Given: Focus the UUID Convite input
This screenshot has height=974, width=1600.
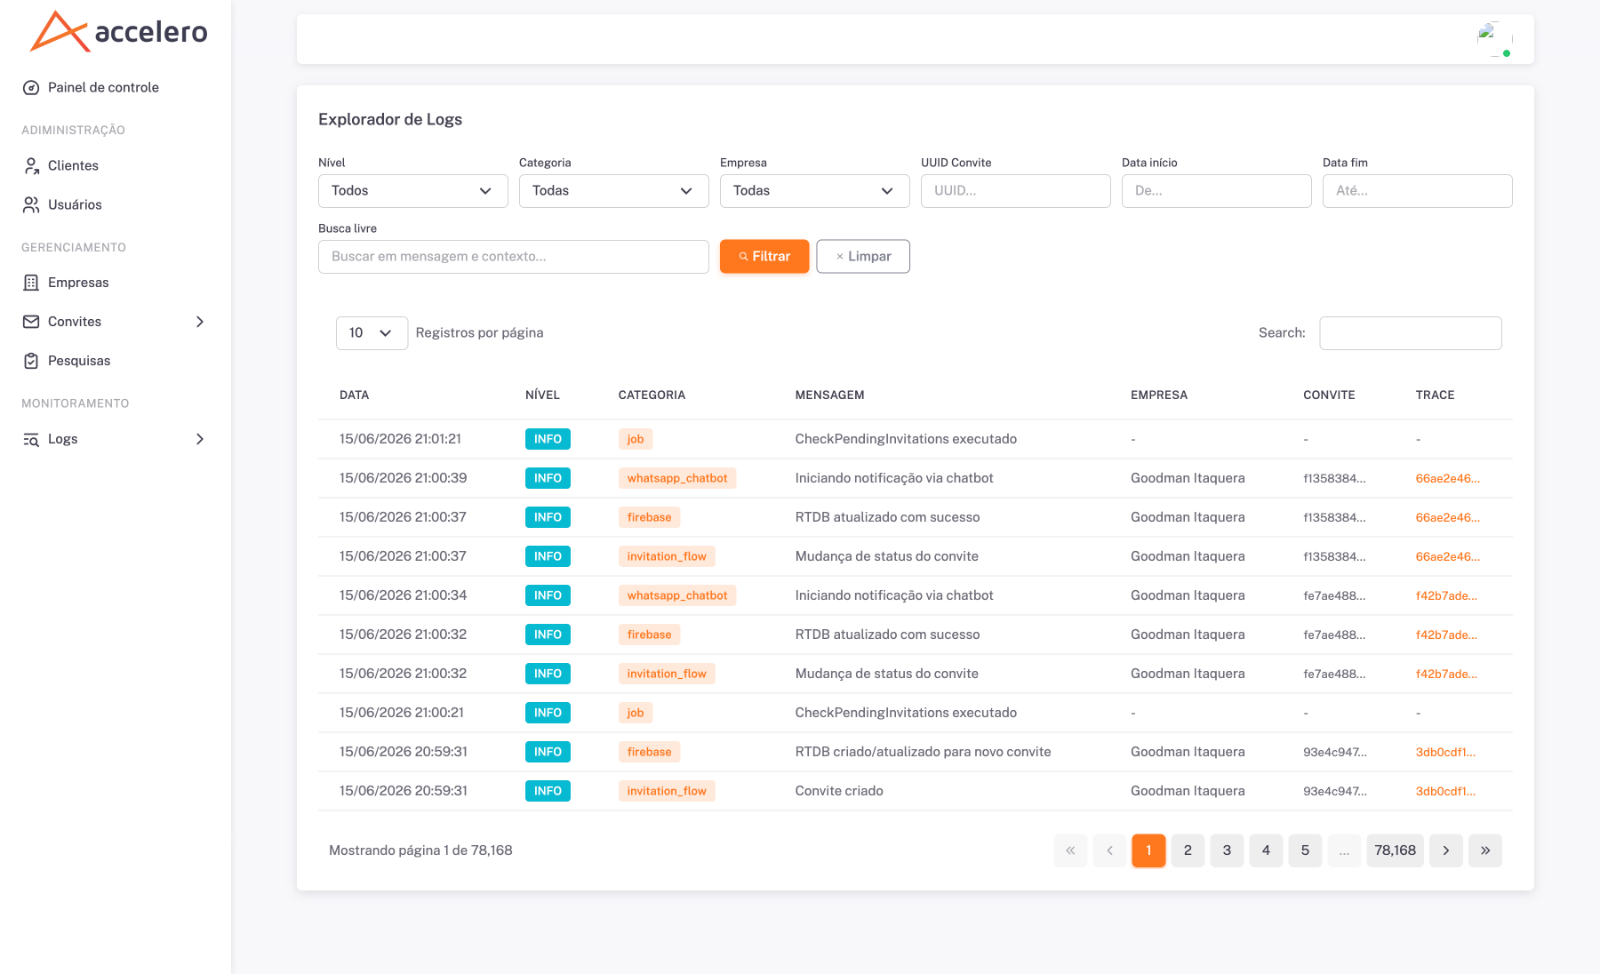Looking at the screenshot, I should [1016, 191].
